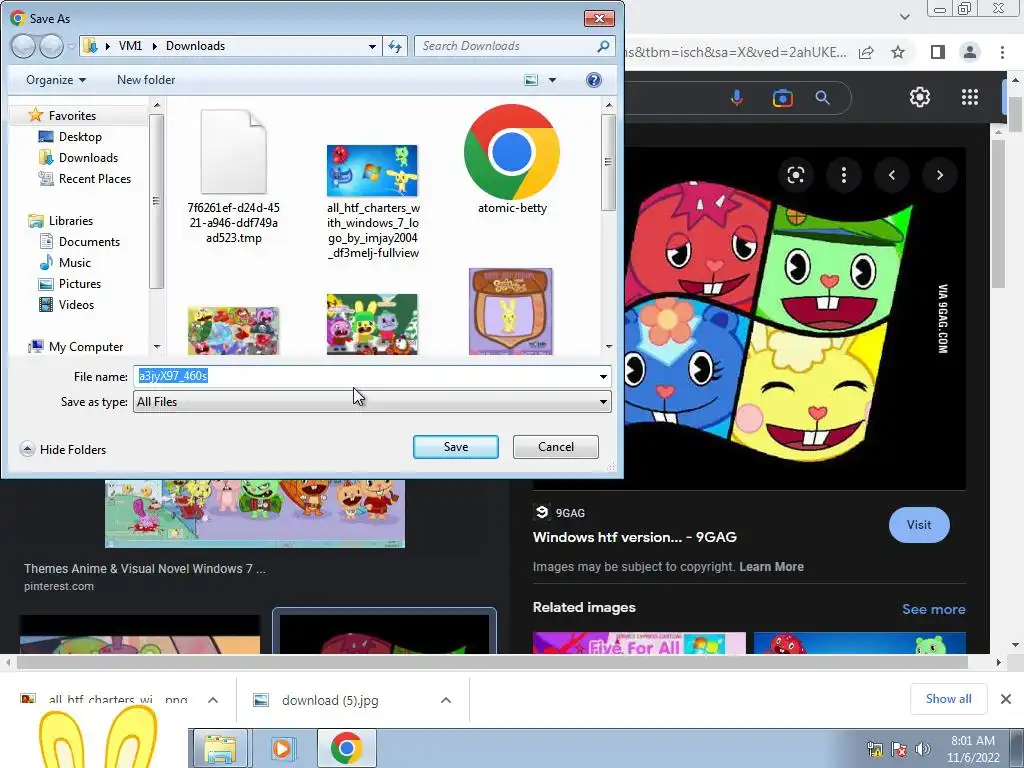Select the atomic-betty Chrome file
Screen dimensions: 1024x768
click(512, 160)
